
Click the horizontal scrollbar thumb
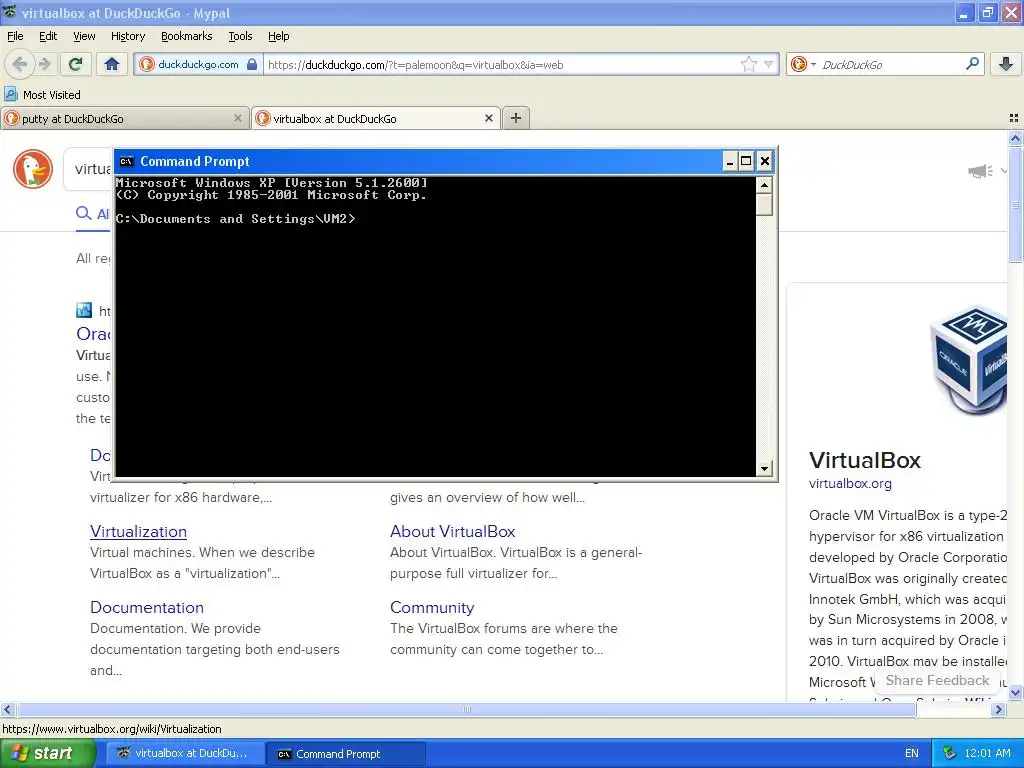click(x=466, y=709)
